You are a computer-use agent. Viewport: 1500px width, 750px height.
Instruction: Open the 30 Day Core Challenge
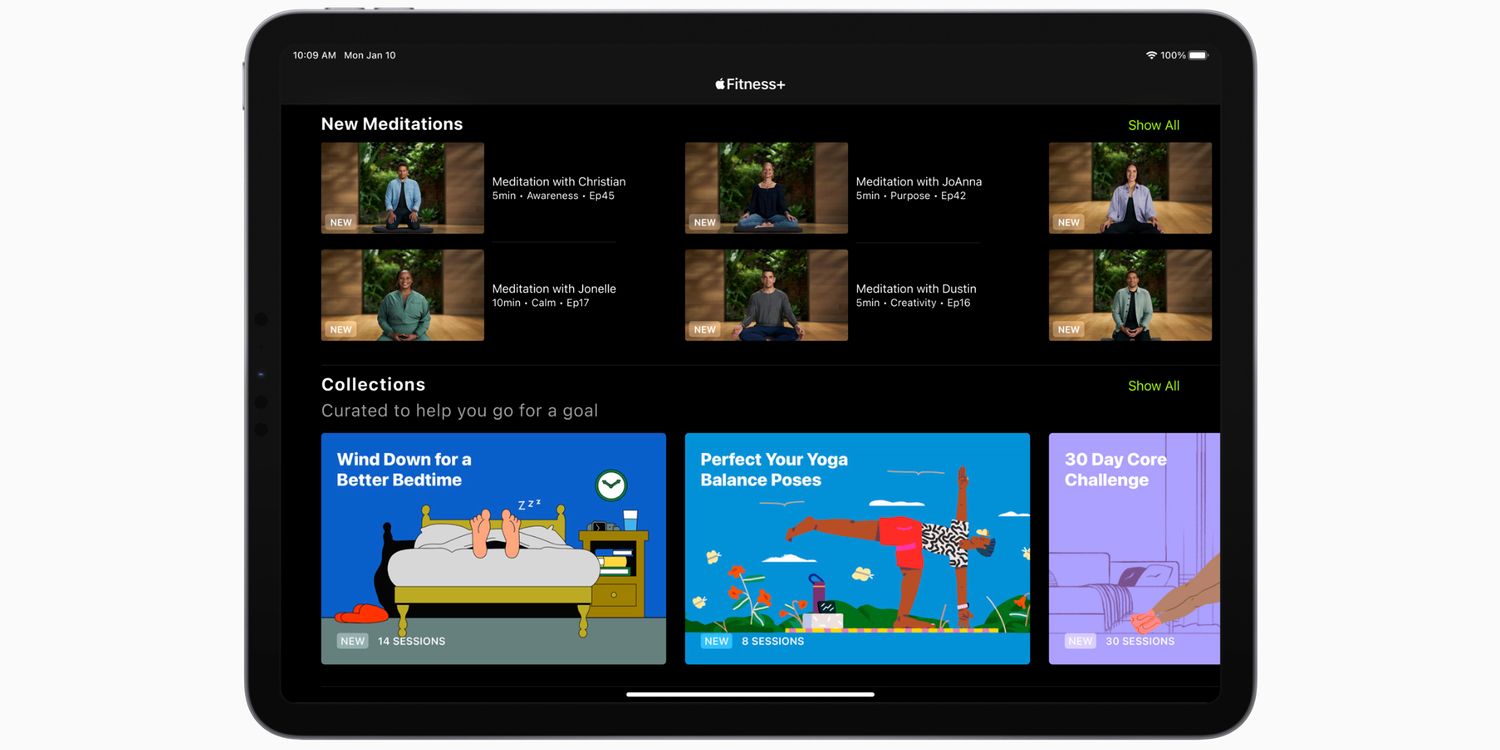click(1134, 548)
